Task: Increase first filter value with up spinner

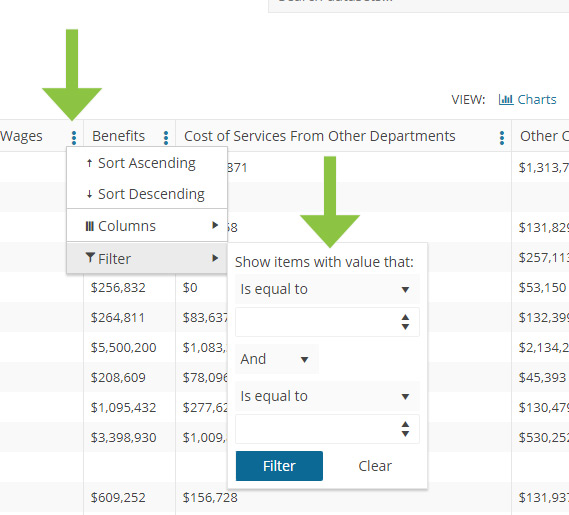Action: [405, 318]
